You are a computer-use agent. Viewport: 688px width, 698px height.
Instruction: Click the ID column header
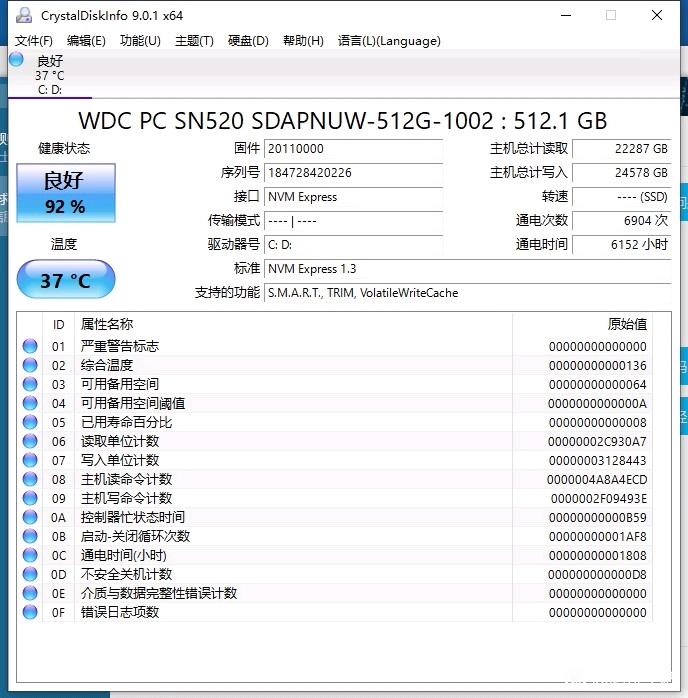point(58,325)
